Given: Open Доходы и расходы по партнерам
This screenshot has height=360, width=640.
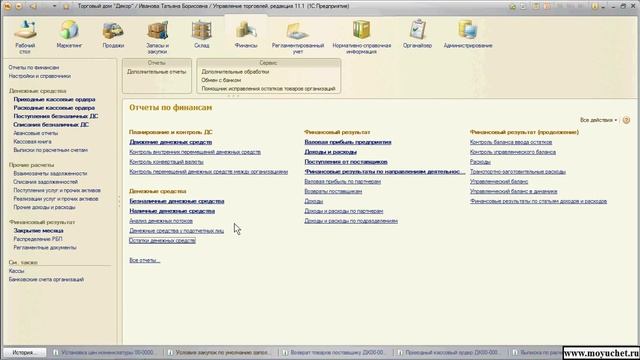Looking at the screenshot, I should point(344,211).
